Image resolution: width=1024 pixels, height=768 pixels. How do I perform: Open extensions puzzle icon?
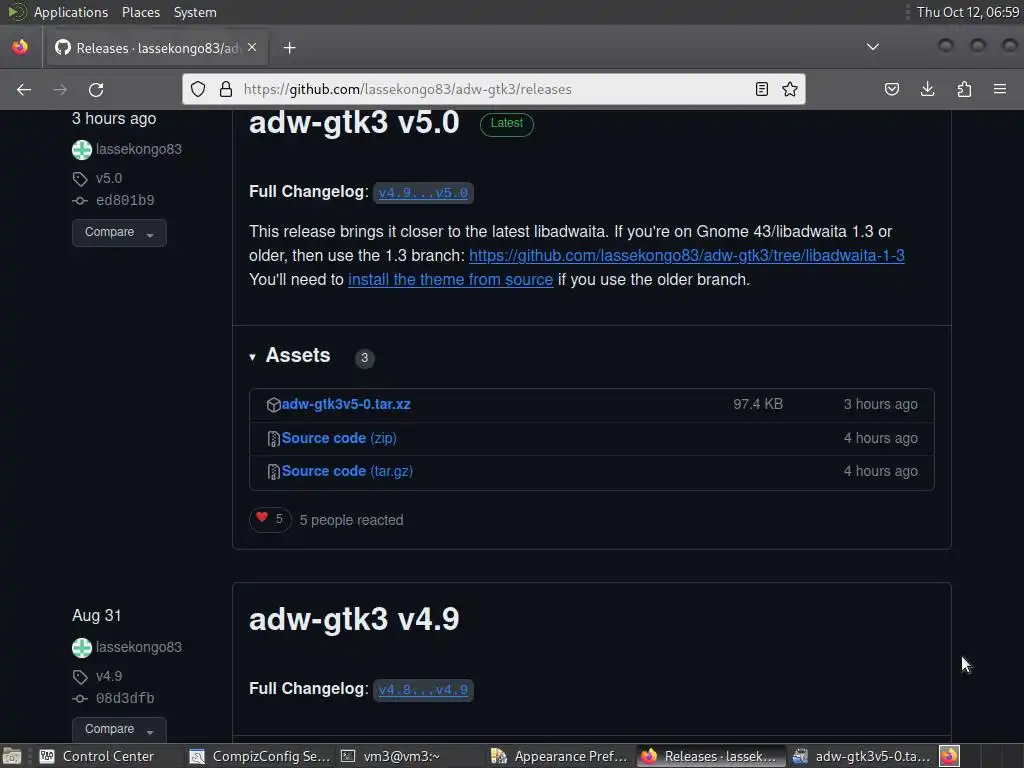click(964, 89)
